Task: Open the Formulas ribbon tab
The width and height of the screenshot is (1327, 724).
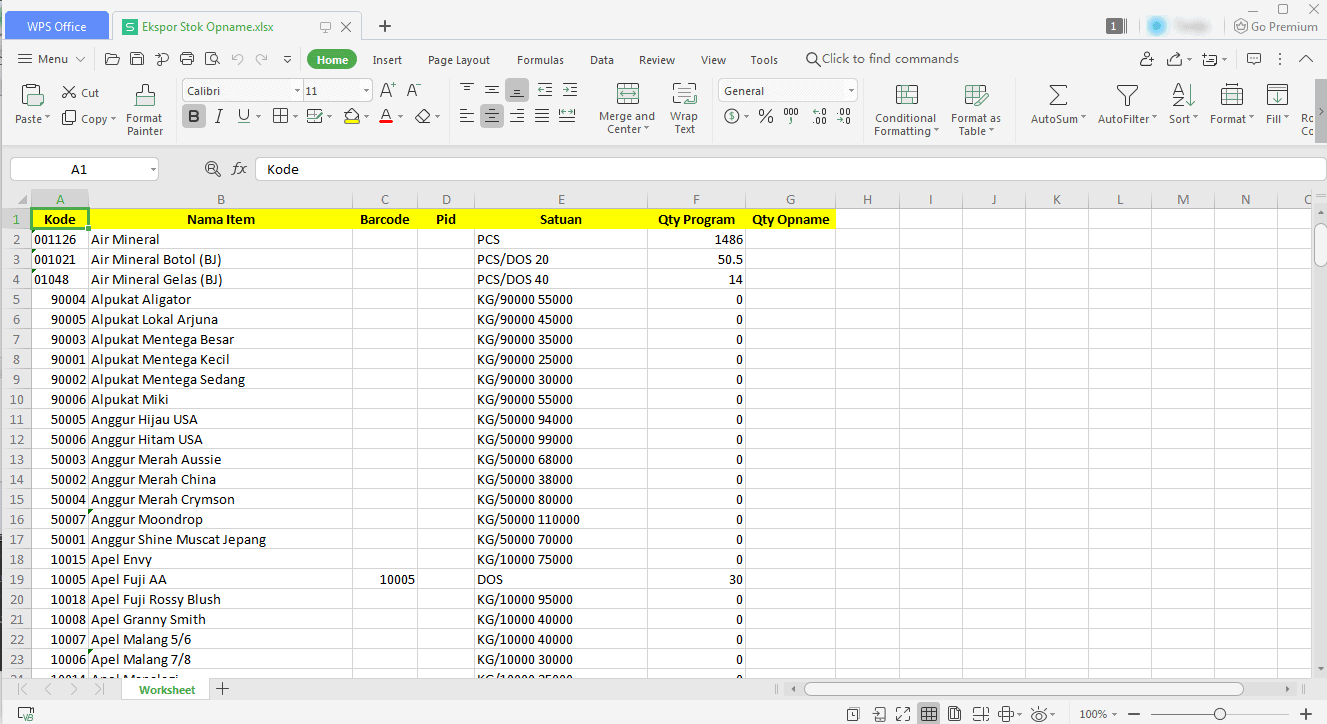Action: tap(540, 60)
